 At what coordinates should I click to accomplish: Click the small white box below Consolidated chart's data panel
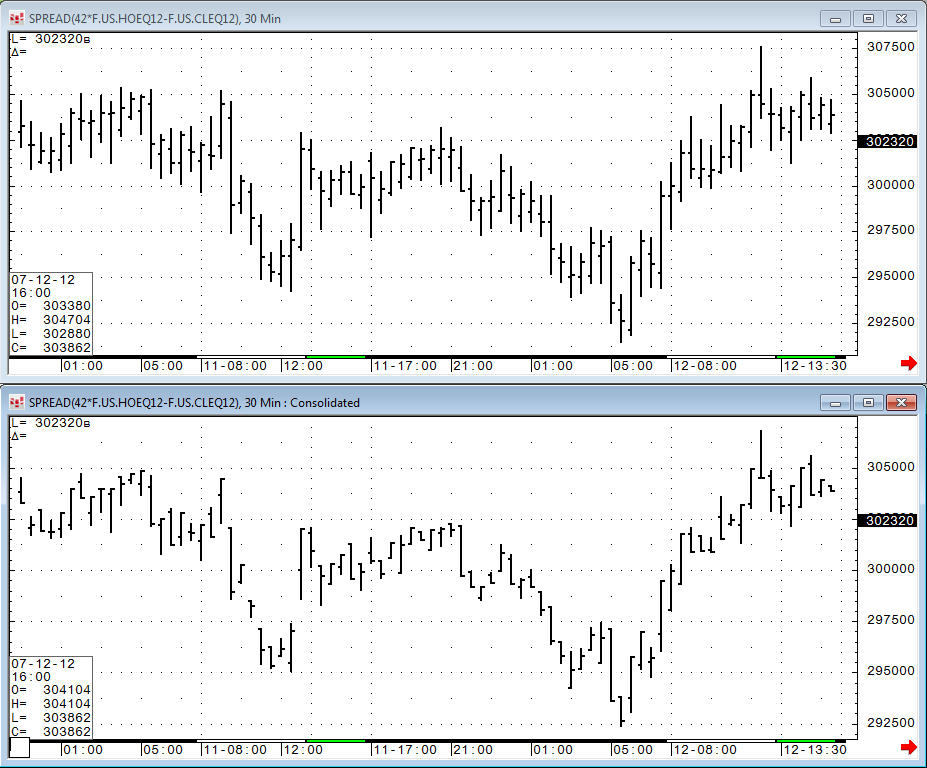tap(20, 747)
